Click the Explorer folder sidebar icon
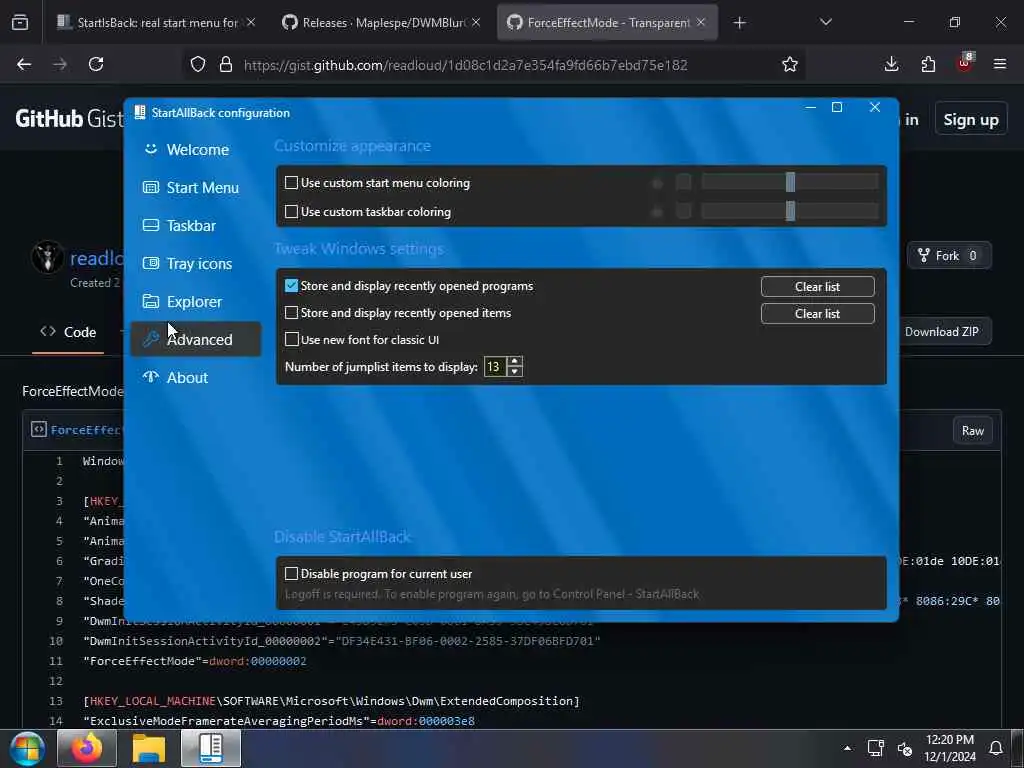This screenshot has height=768, width=1024. point(151,301)
